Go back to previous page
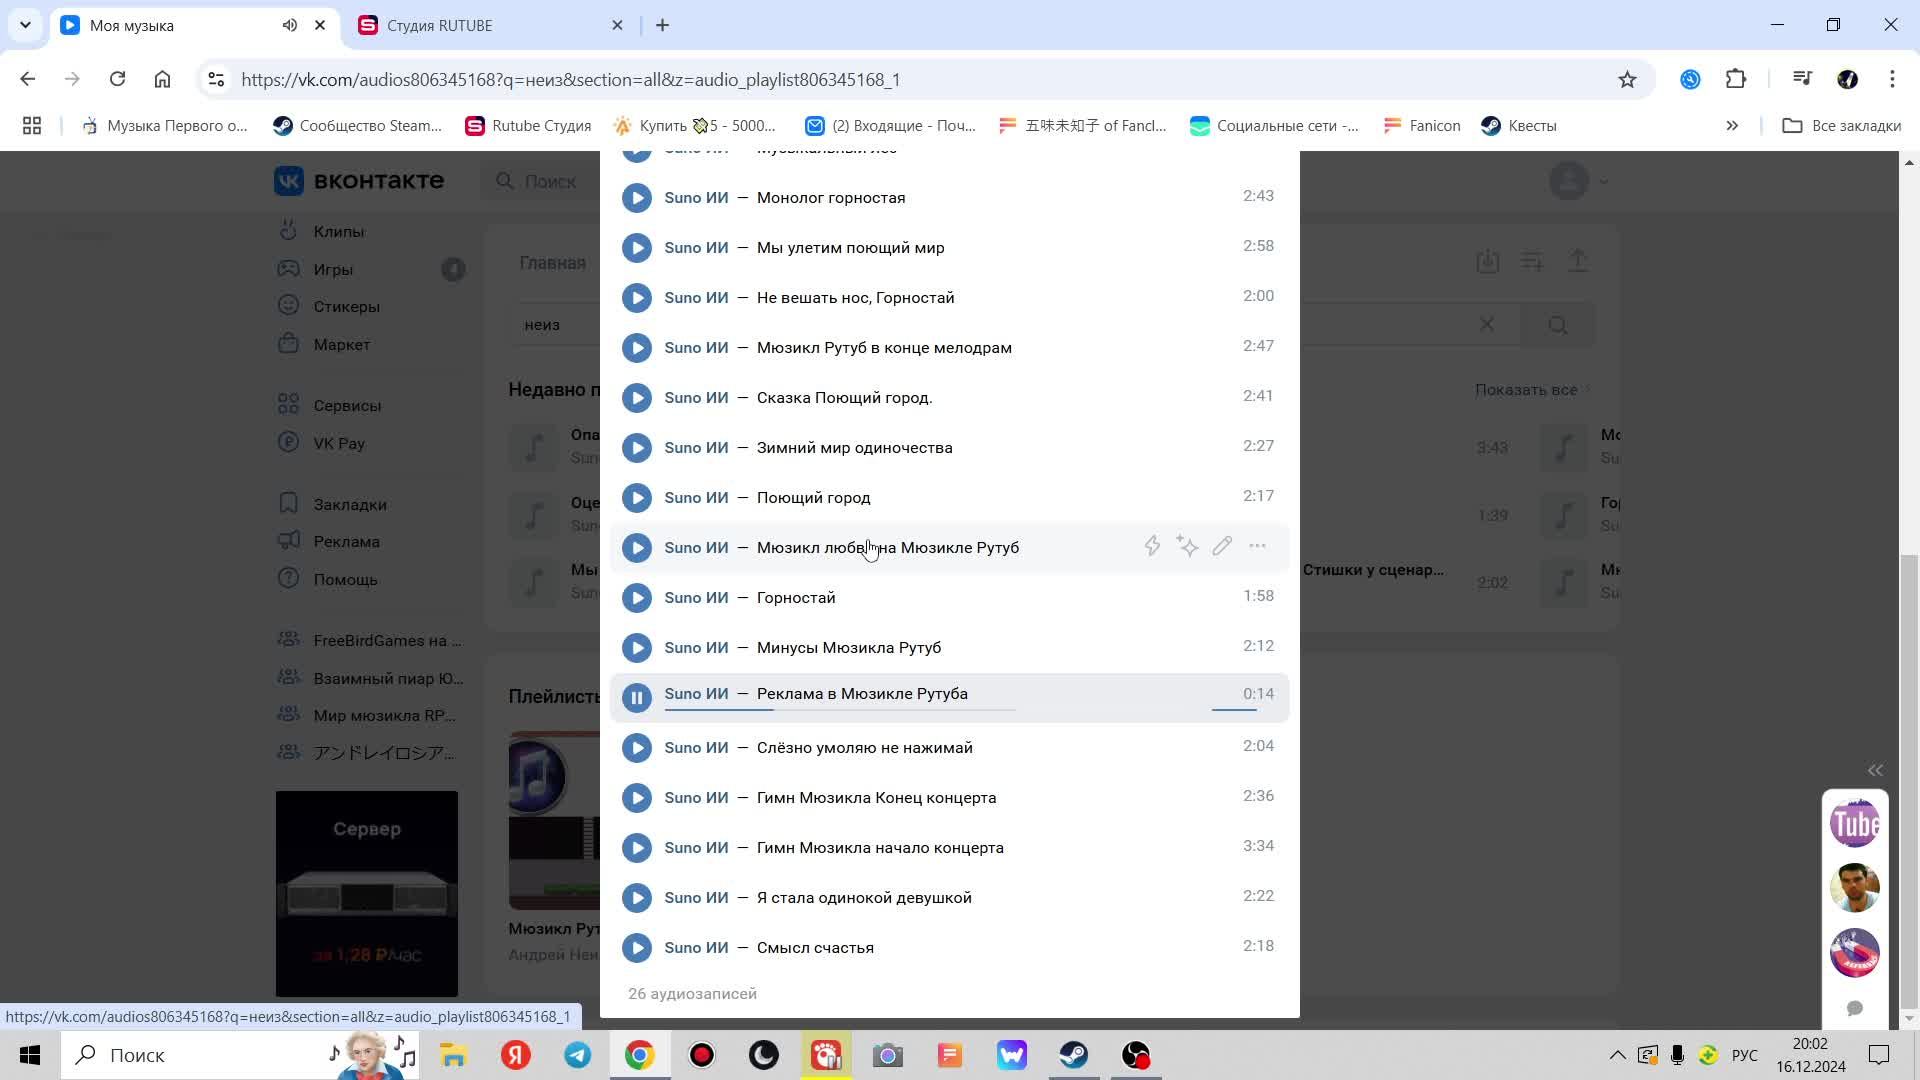This screenshot has height=1080, width=1920. [x=28, y=79]
